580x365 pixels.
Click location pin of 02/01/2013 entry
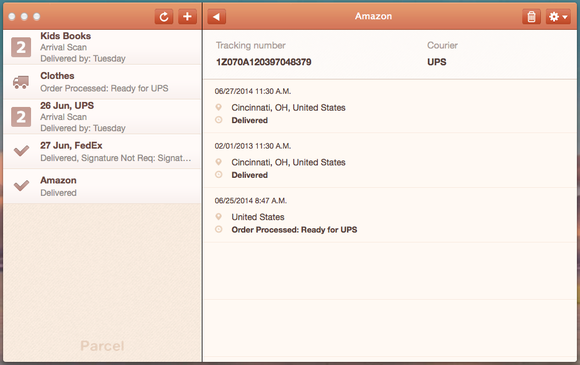pyautogui.click(x=219, y=162)
